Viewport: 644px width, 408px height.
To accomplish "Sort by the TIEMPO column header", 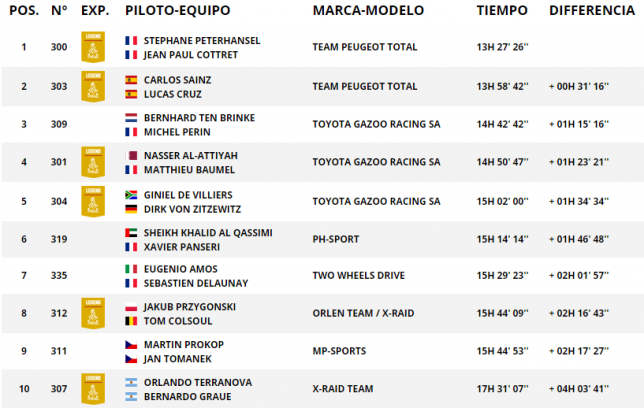I will click(x=502, y=10).
